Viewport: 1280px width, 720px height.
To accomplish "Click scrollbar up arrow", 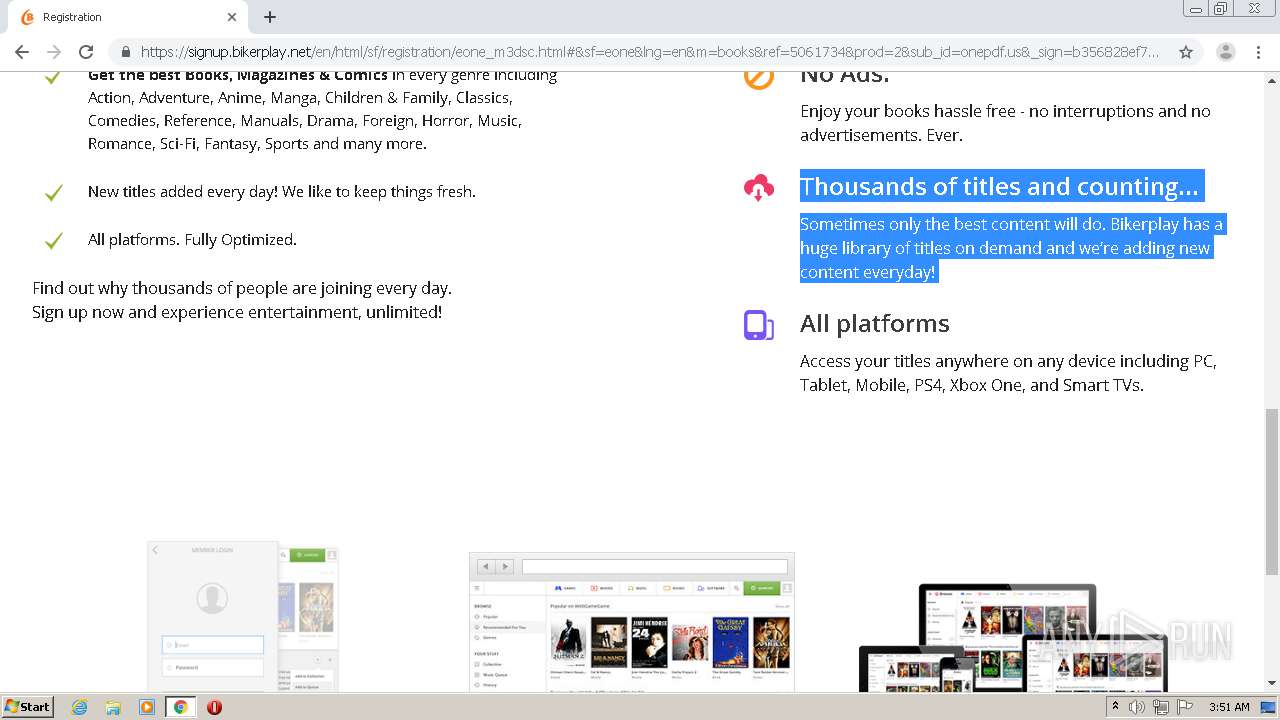I will [1272, 80].
